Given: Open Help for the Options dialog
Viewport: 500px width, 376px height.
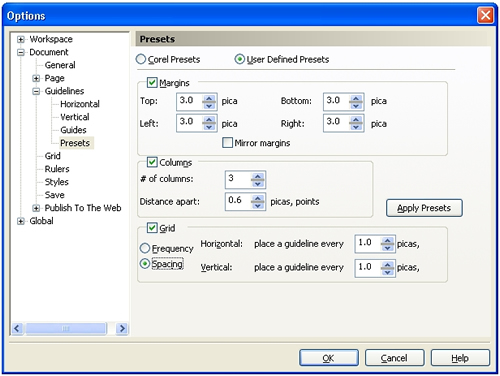Looking at the screenshot, I should coord(460,358).
